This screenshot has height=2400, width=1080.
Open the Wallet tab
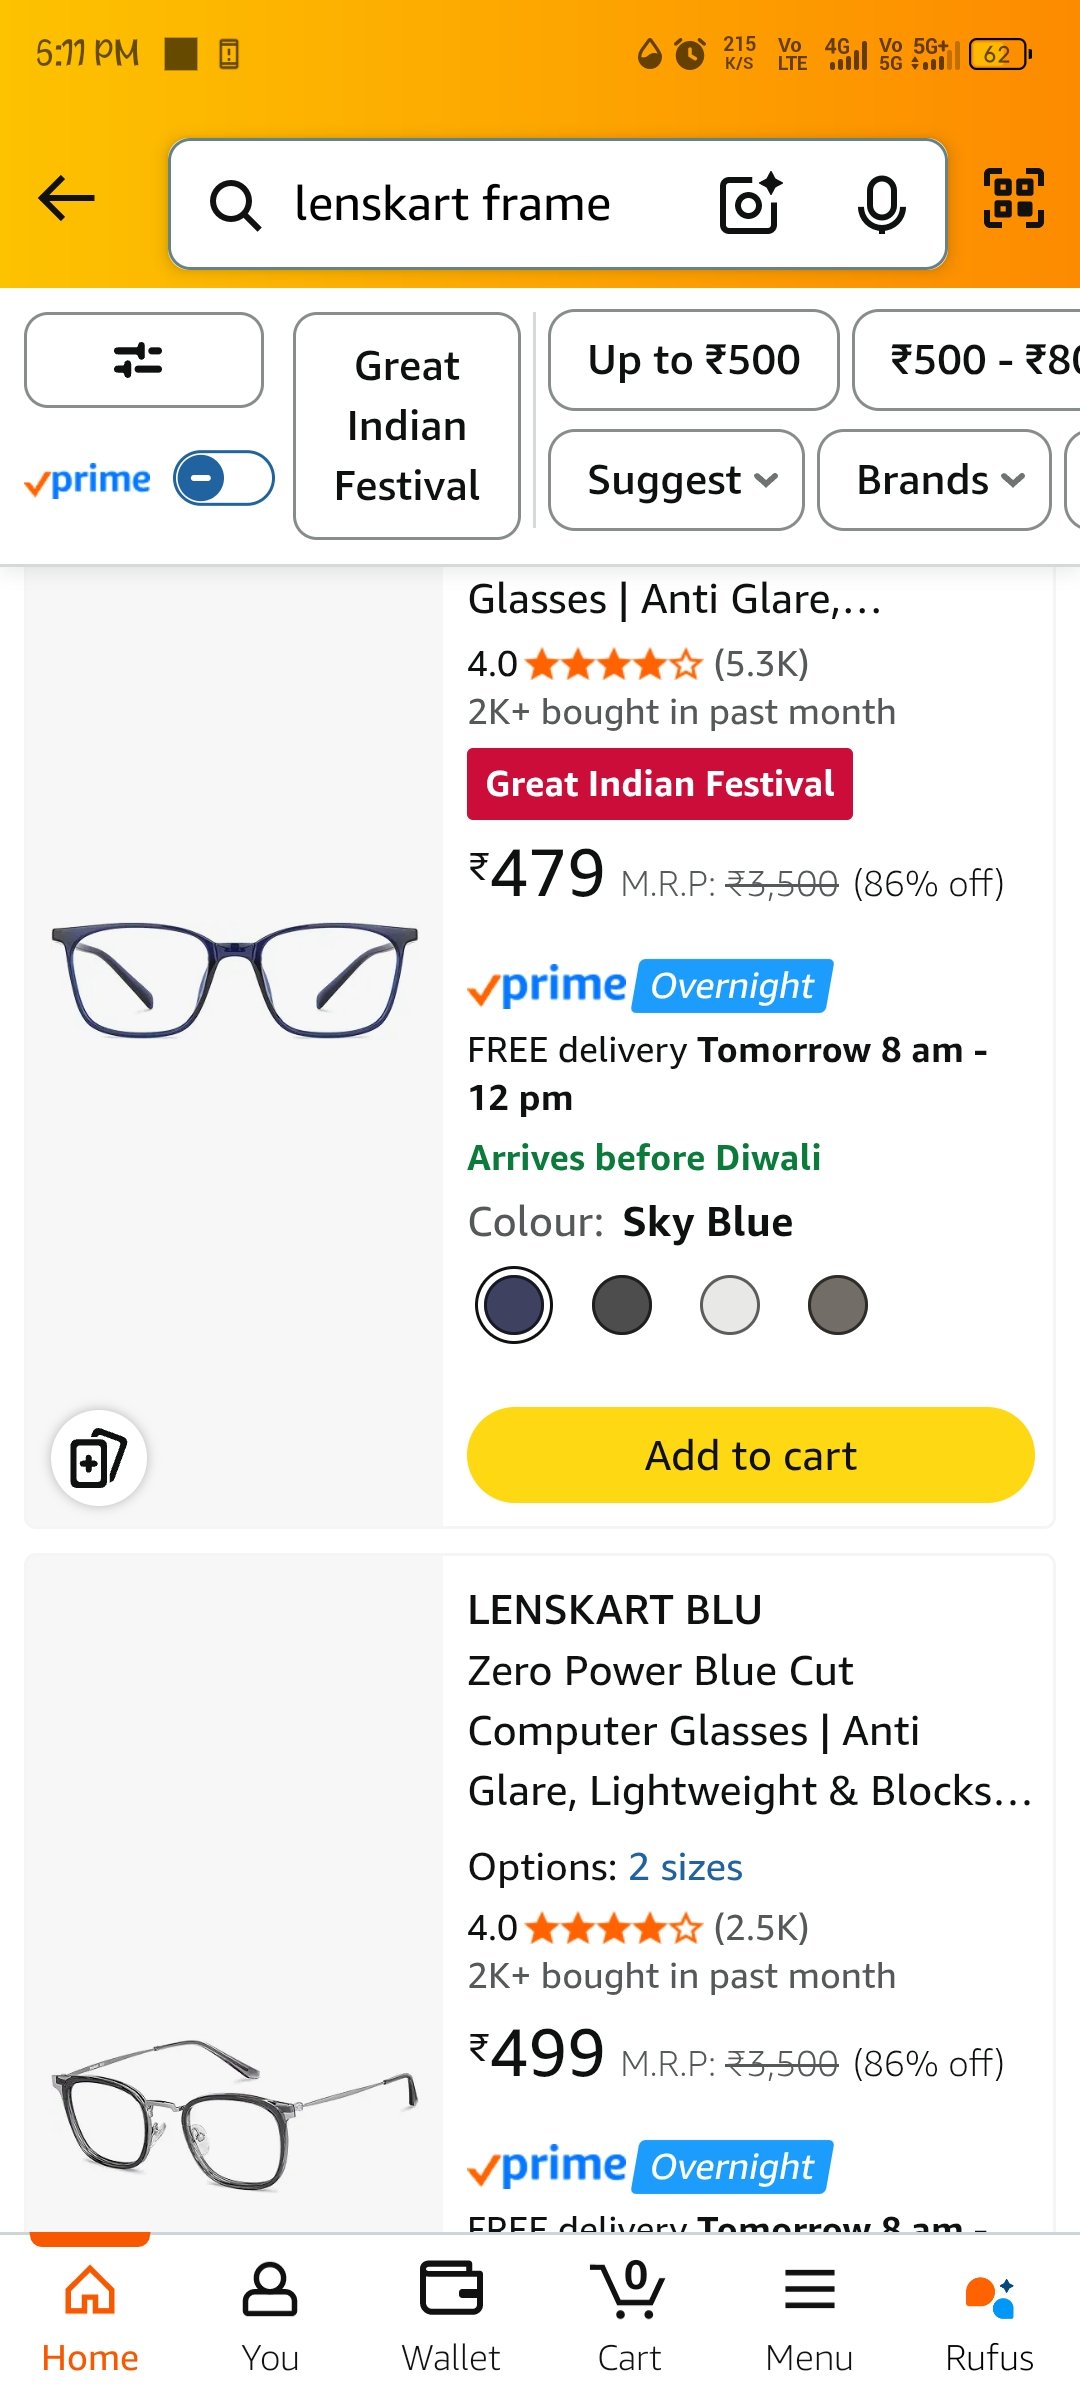pyautogui.click(x=451, y=2316)
